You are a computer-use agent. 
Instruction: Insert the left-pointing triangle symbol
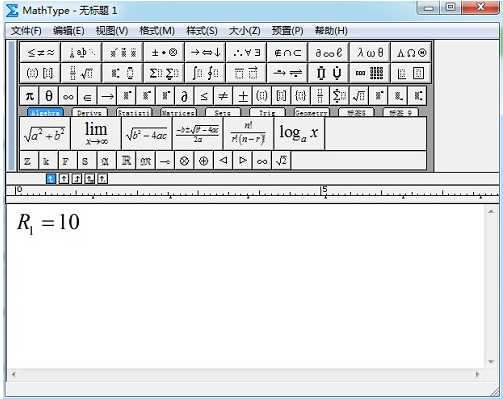pyautogui.click(x=223, y=161)
